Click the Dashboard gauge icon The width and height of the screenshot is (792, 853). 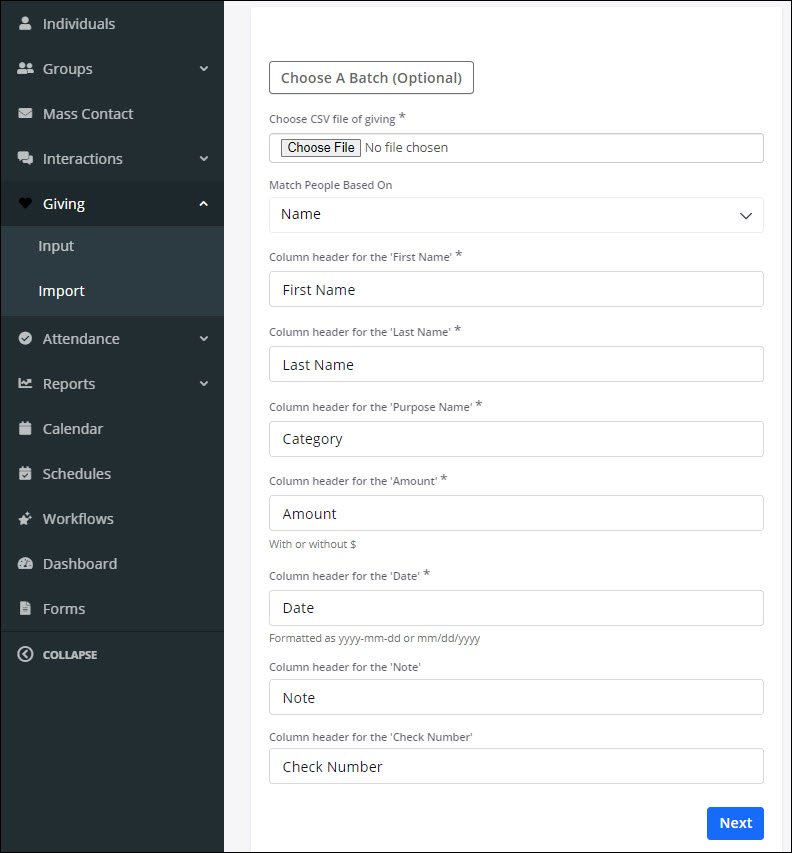[25, 564]
